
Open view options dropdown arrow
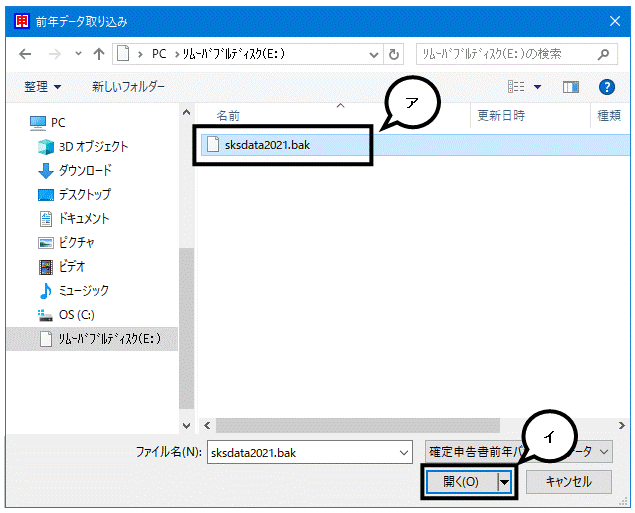pos(537,87)
